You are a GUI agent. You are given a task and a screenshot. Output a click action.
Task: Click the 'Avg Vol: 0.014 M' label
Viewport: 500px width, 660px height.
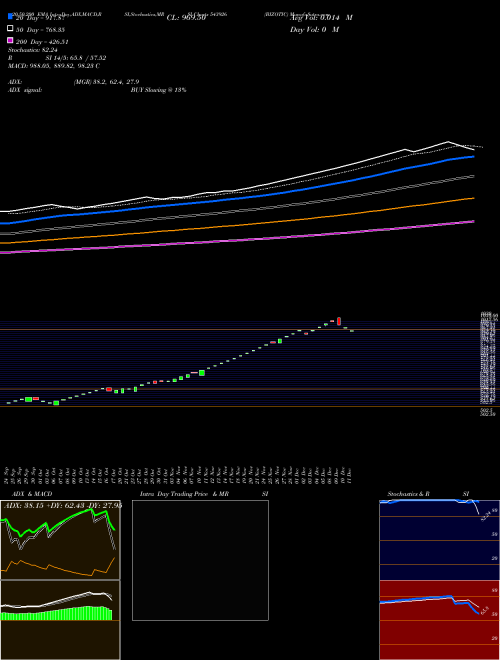321,18
